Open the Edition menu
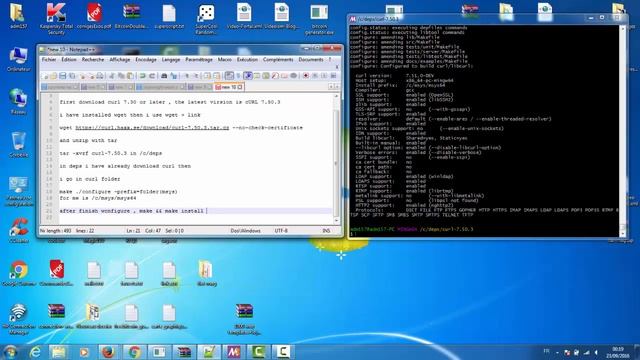This screenshot has width=640, height=360. coord(69,60)
